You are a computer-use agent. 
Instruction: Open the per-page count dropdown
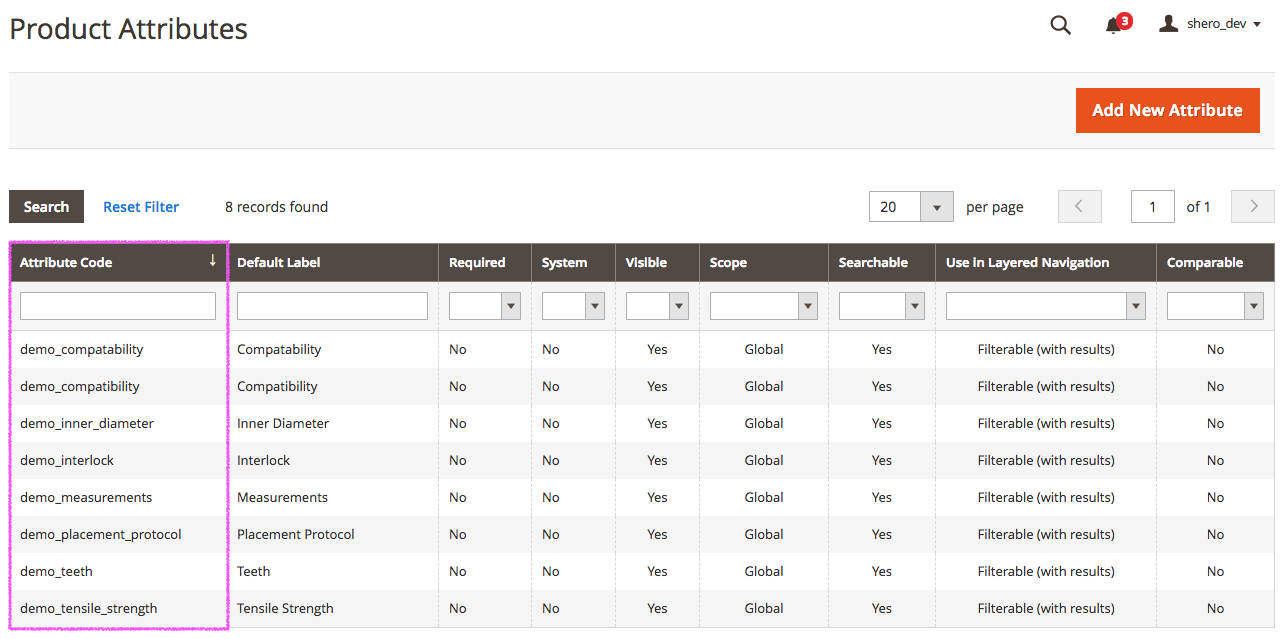tap(936, 206)
